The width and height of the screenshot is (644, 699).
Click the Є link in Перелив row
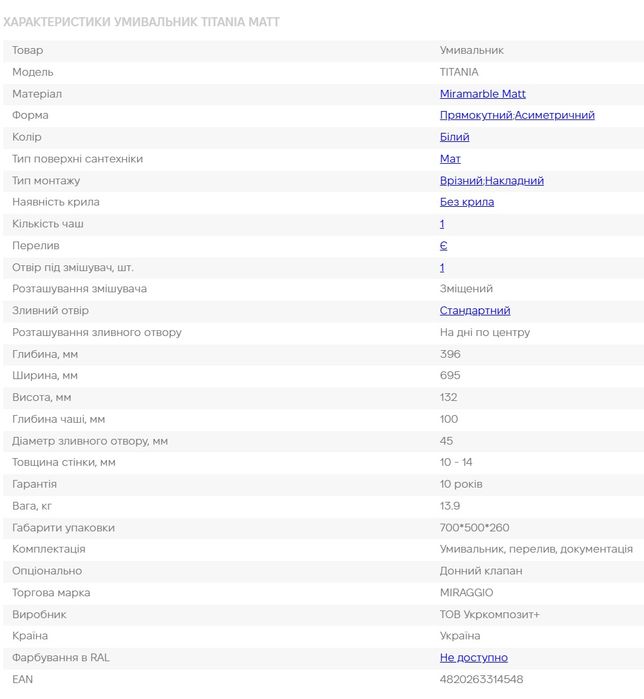pos(443,246)
